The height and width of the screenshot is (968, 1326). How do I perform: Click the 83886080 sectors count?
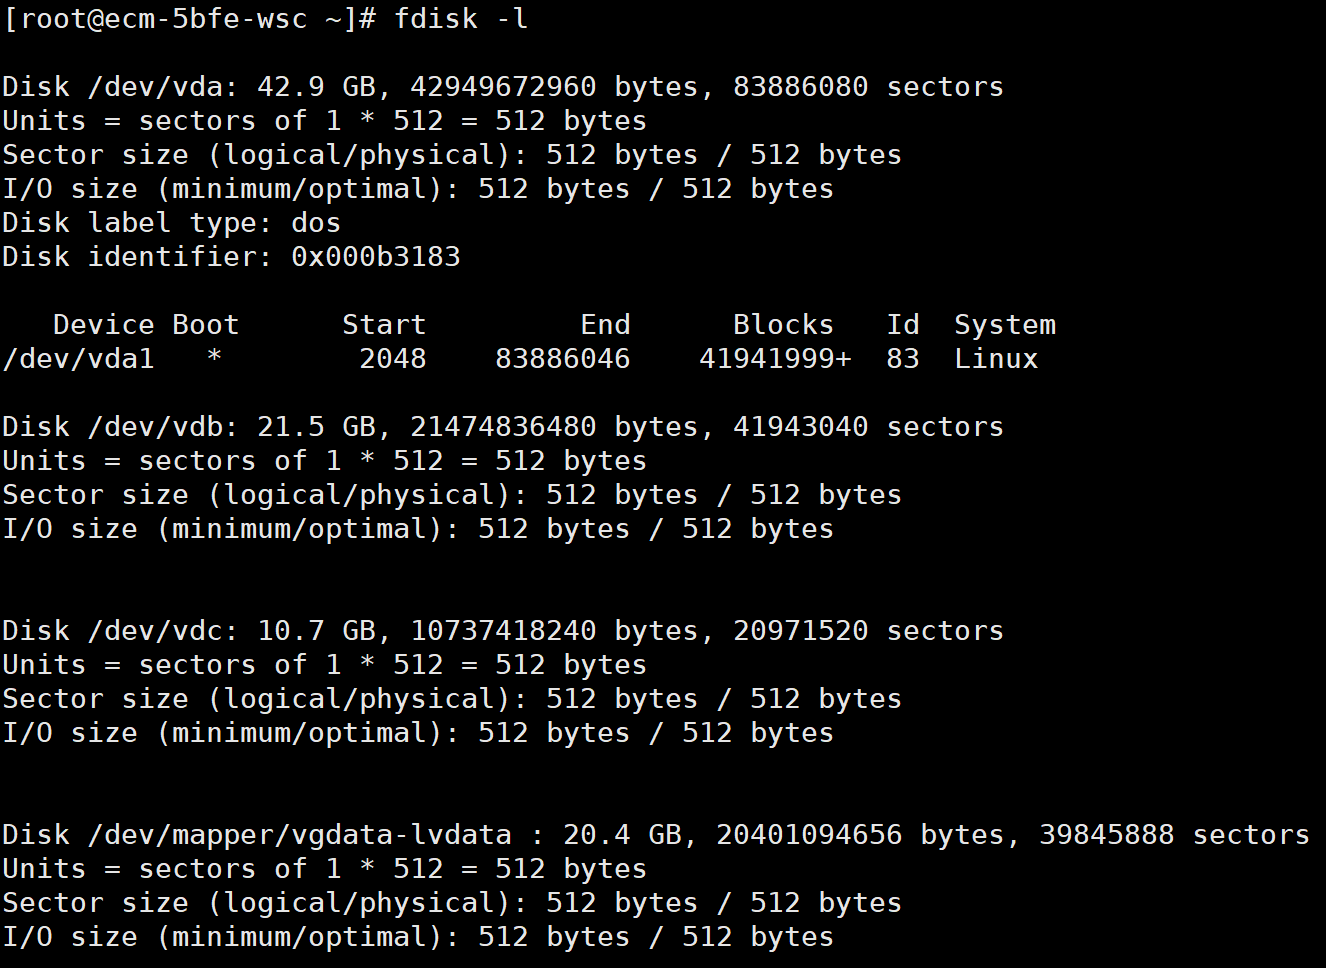pyautogui.click(x=800, y=87)
